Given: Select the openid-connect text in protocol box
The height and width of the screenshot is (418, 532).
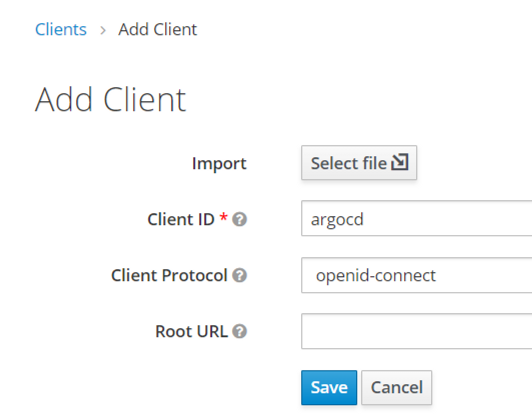Looking at the screenshot, I should pos(376,276).
